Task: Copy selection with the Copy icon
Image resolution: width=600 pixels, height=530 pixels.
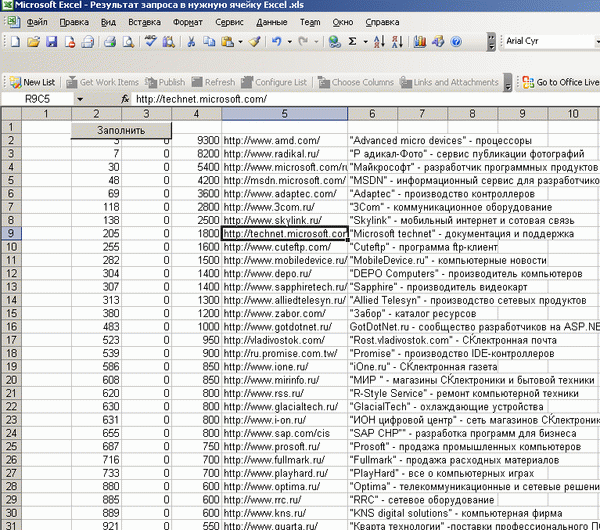Action: (x=209, y=41)
